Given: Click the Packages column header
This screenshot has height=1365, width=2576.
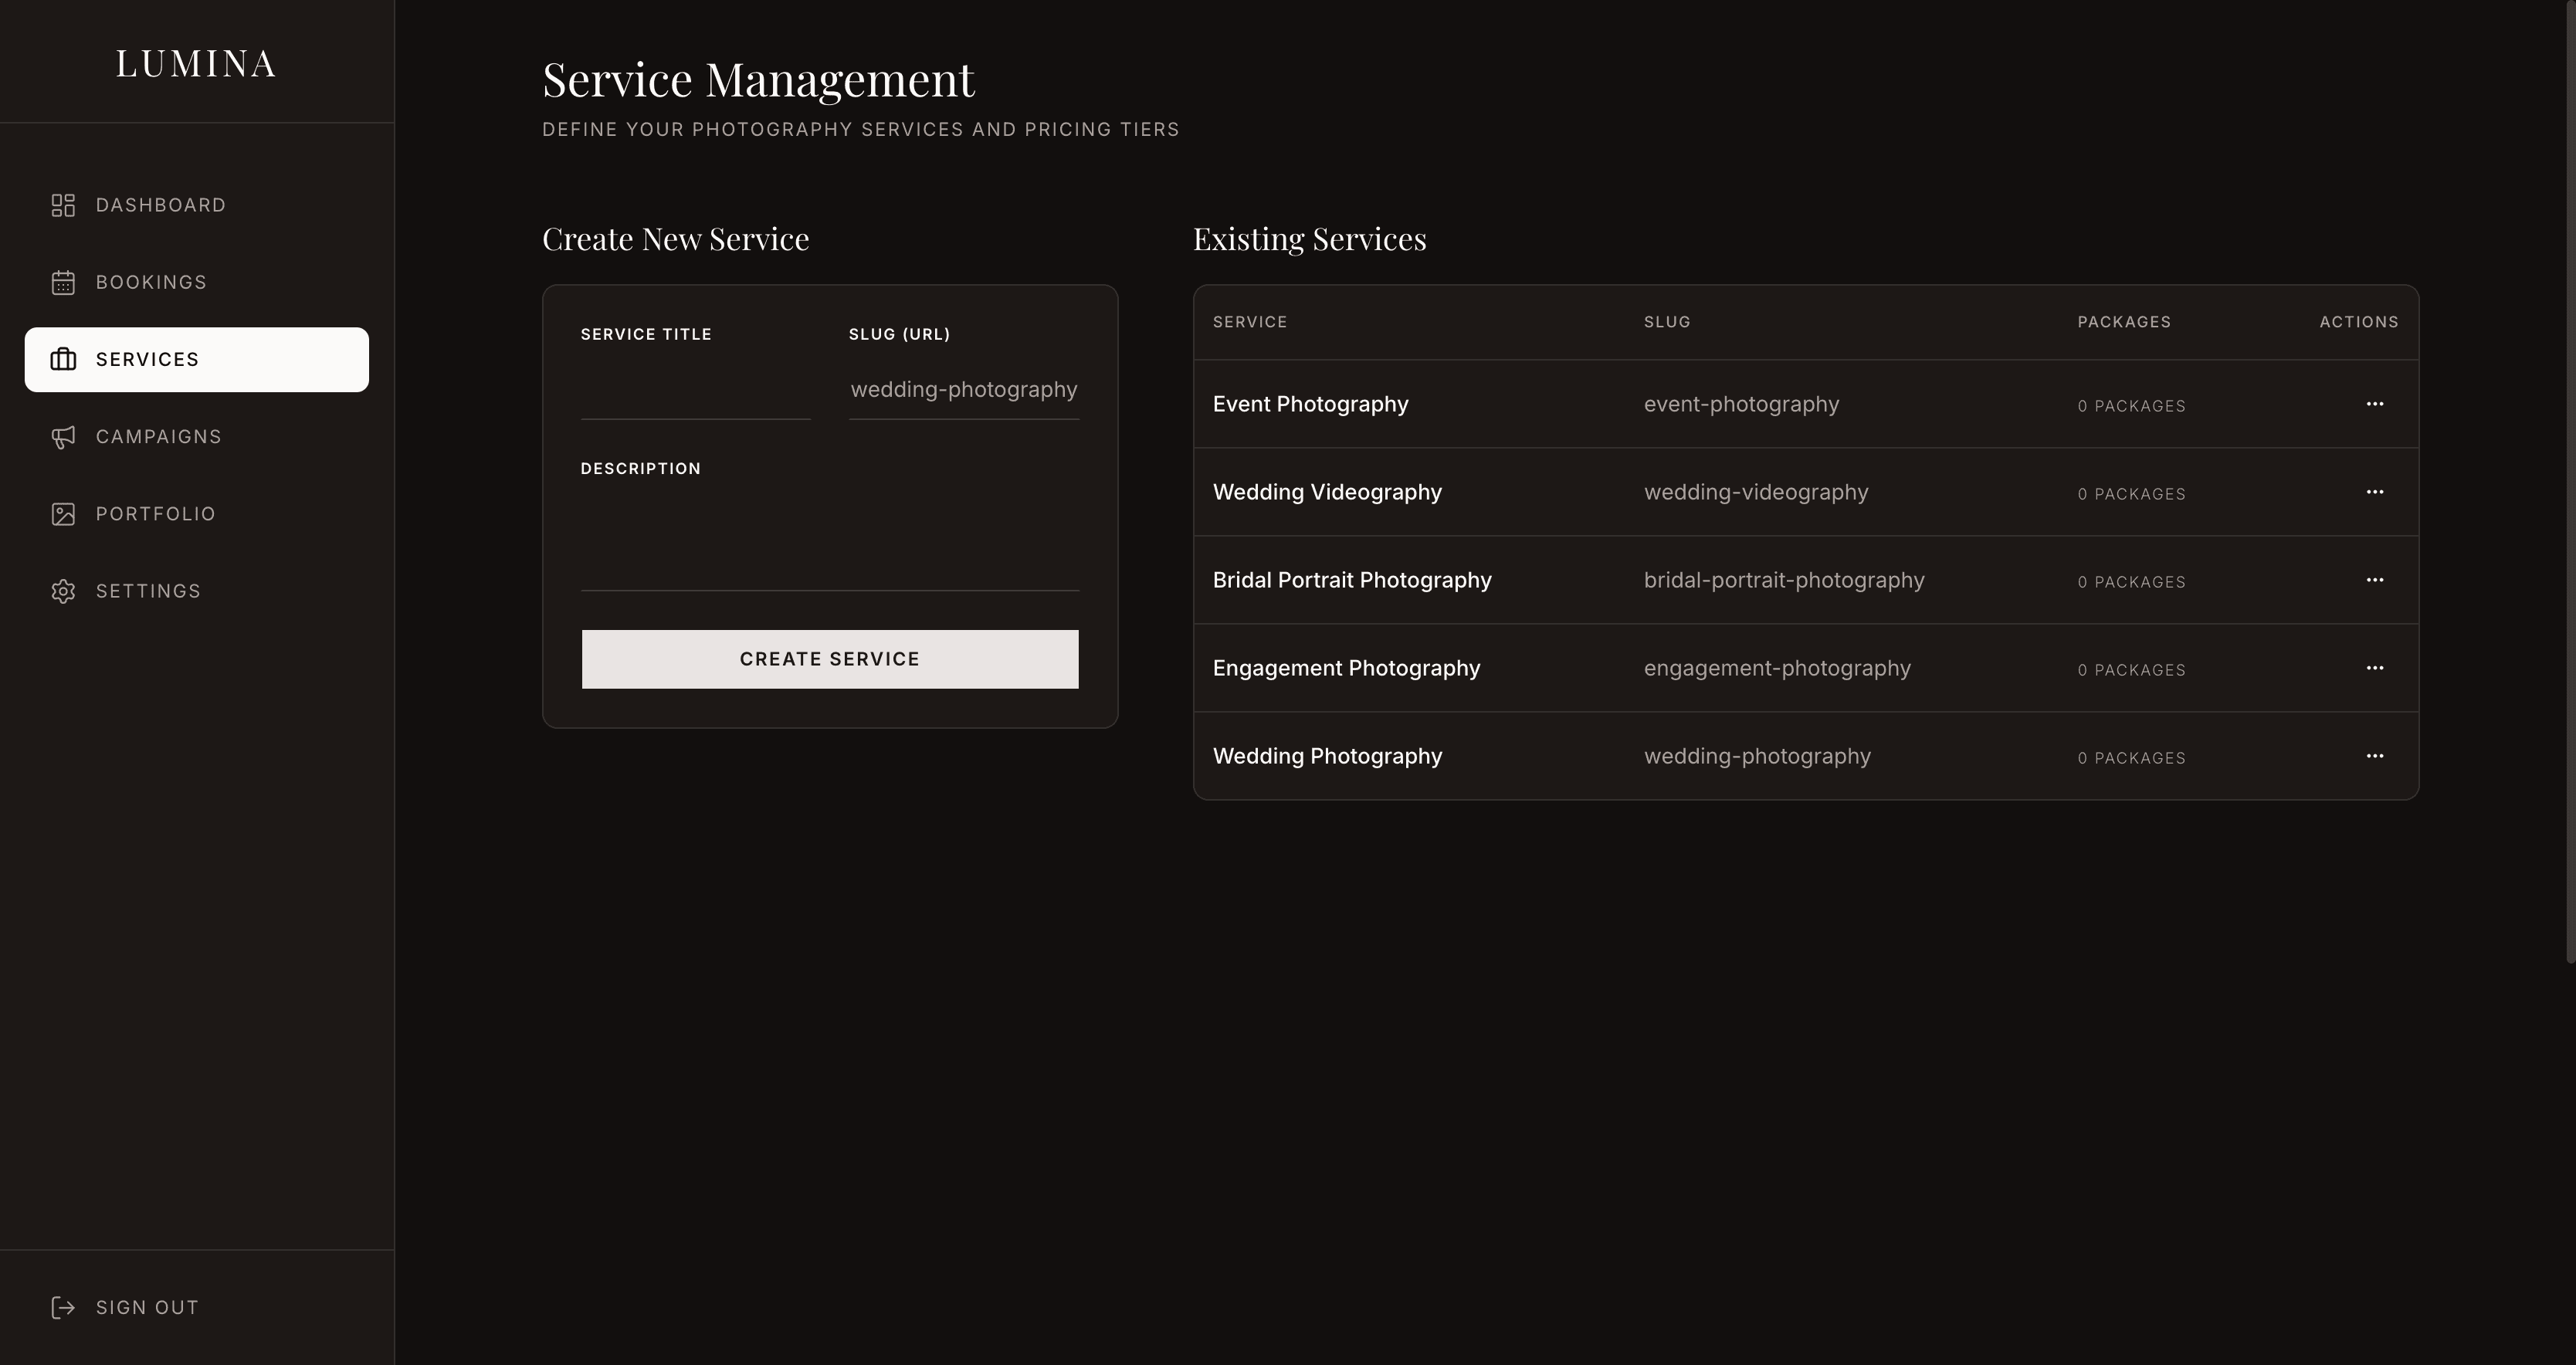Looking at the screenshot, I should point(2124,322).
